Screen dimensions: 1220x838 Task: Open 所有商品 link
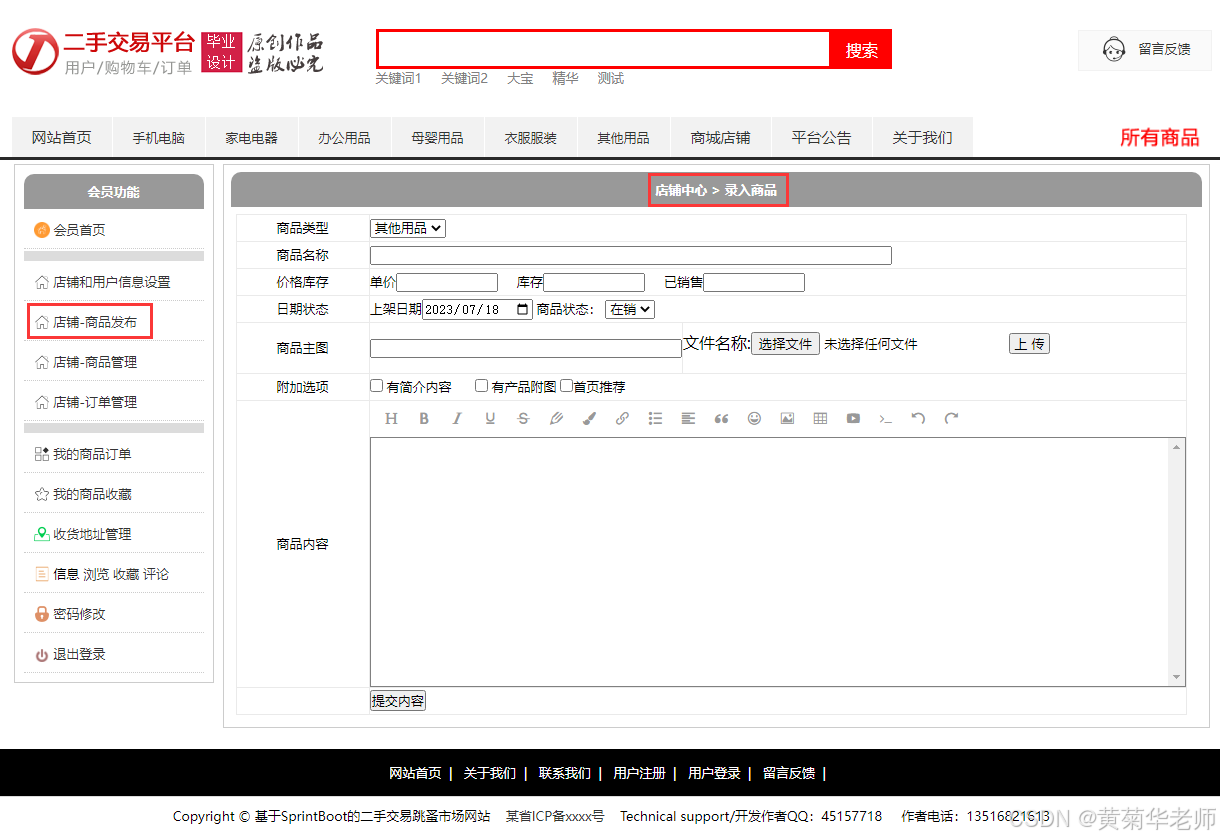(x=1159, y=138)
